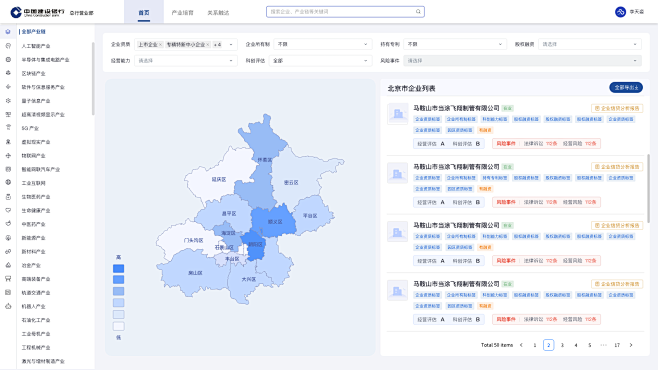This screenshot has height=370, width=658.
Task: Select 石油化工产业 in the sidebar
Action: point(36,320)
